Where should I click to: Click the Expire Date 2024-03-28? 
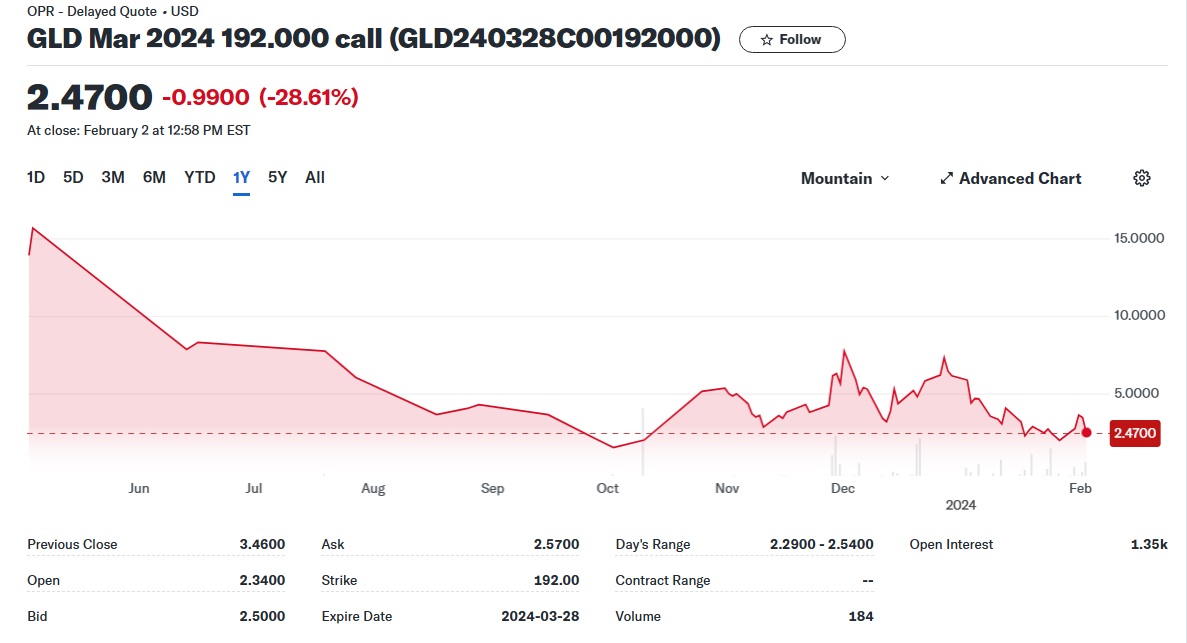click(x=540, y=616)
